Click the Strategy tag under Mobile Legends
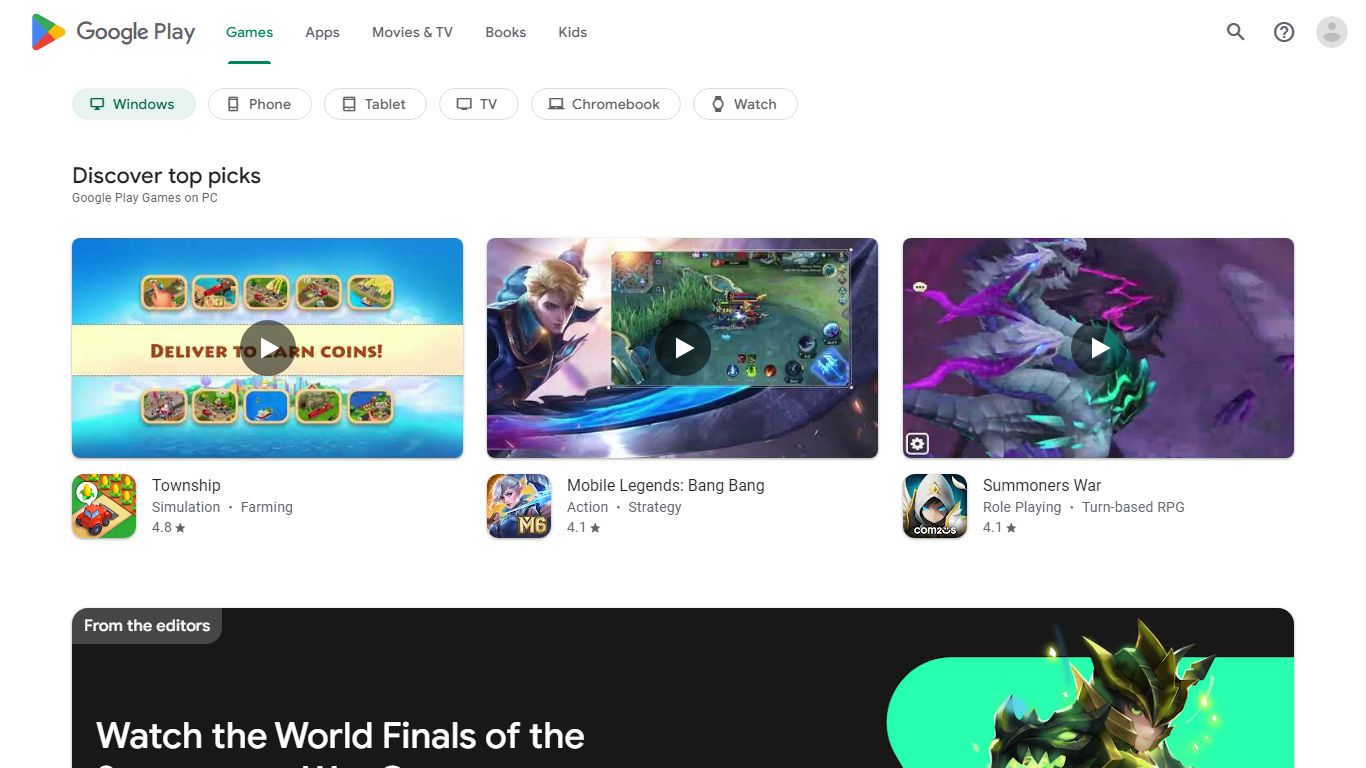This screenshot has height=768, width=1366. click(x=655, y=507)
